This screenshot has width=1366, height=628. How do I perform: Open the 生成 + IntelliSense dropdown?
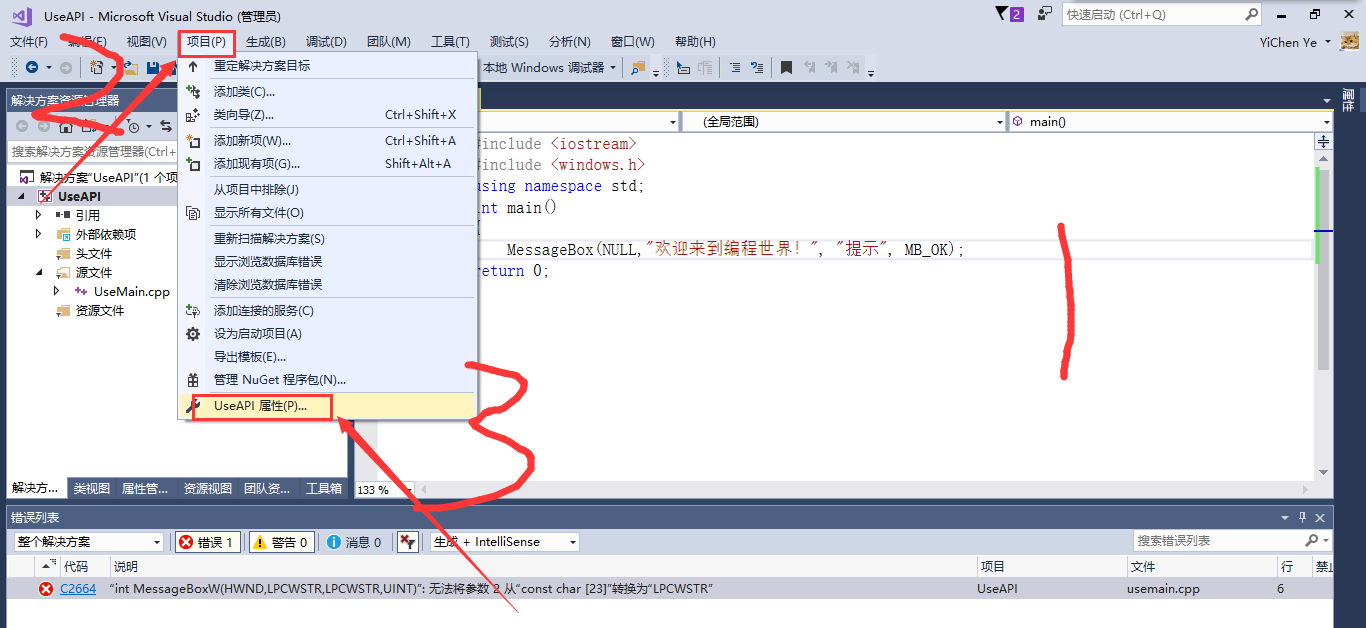coord(503,540)
